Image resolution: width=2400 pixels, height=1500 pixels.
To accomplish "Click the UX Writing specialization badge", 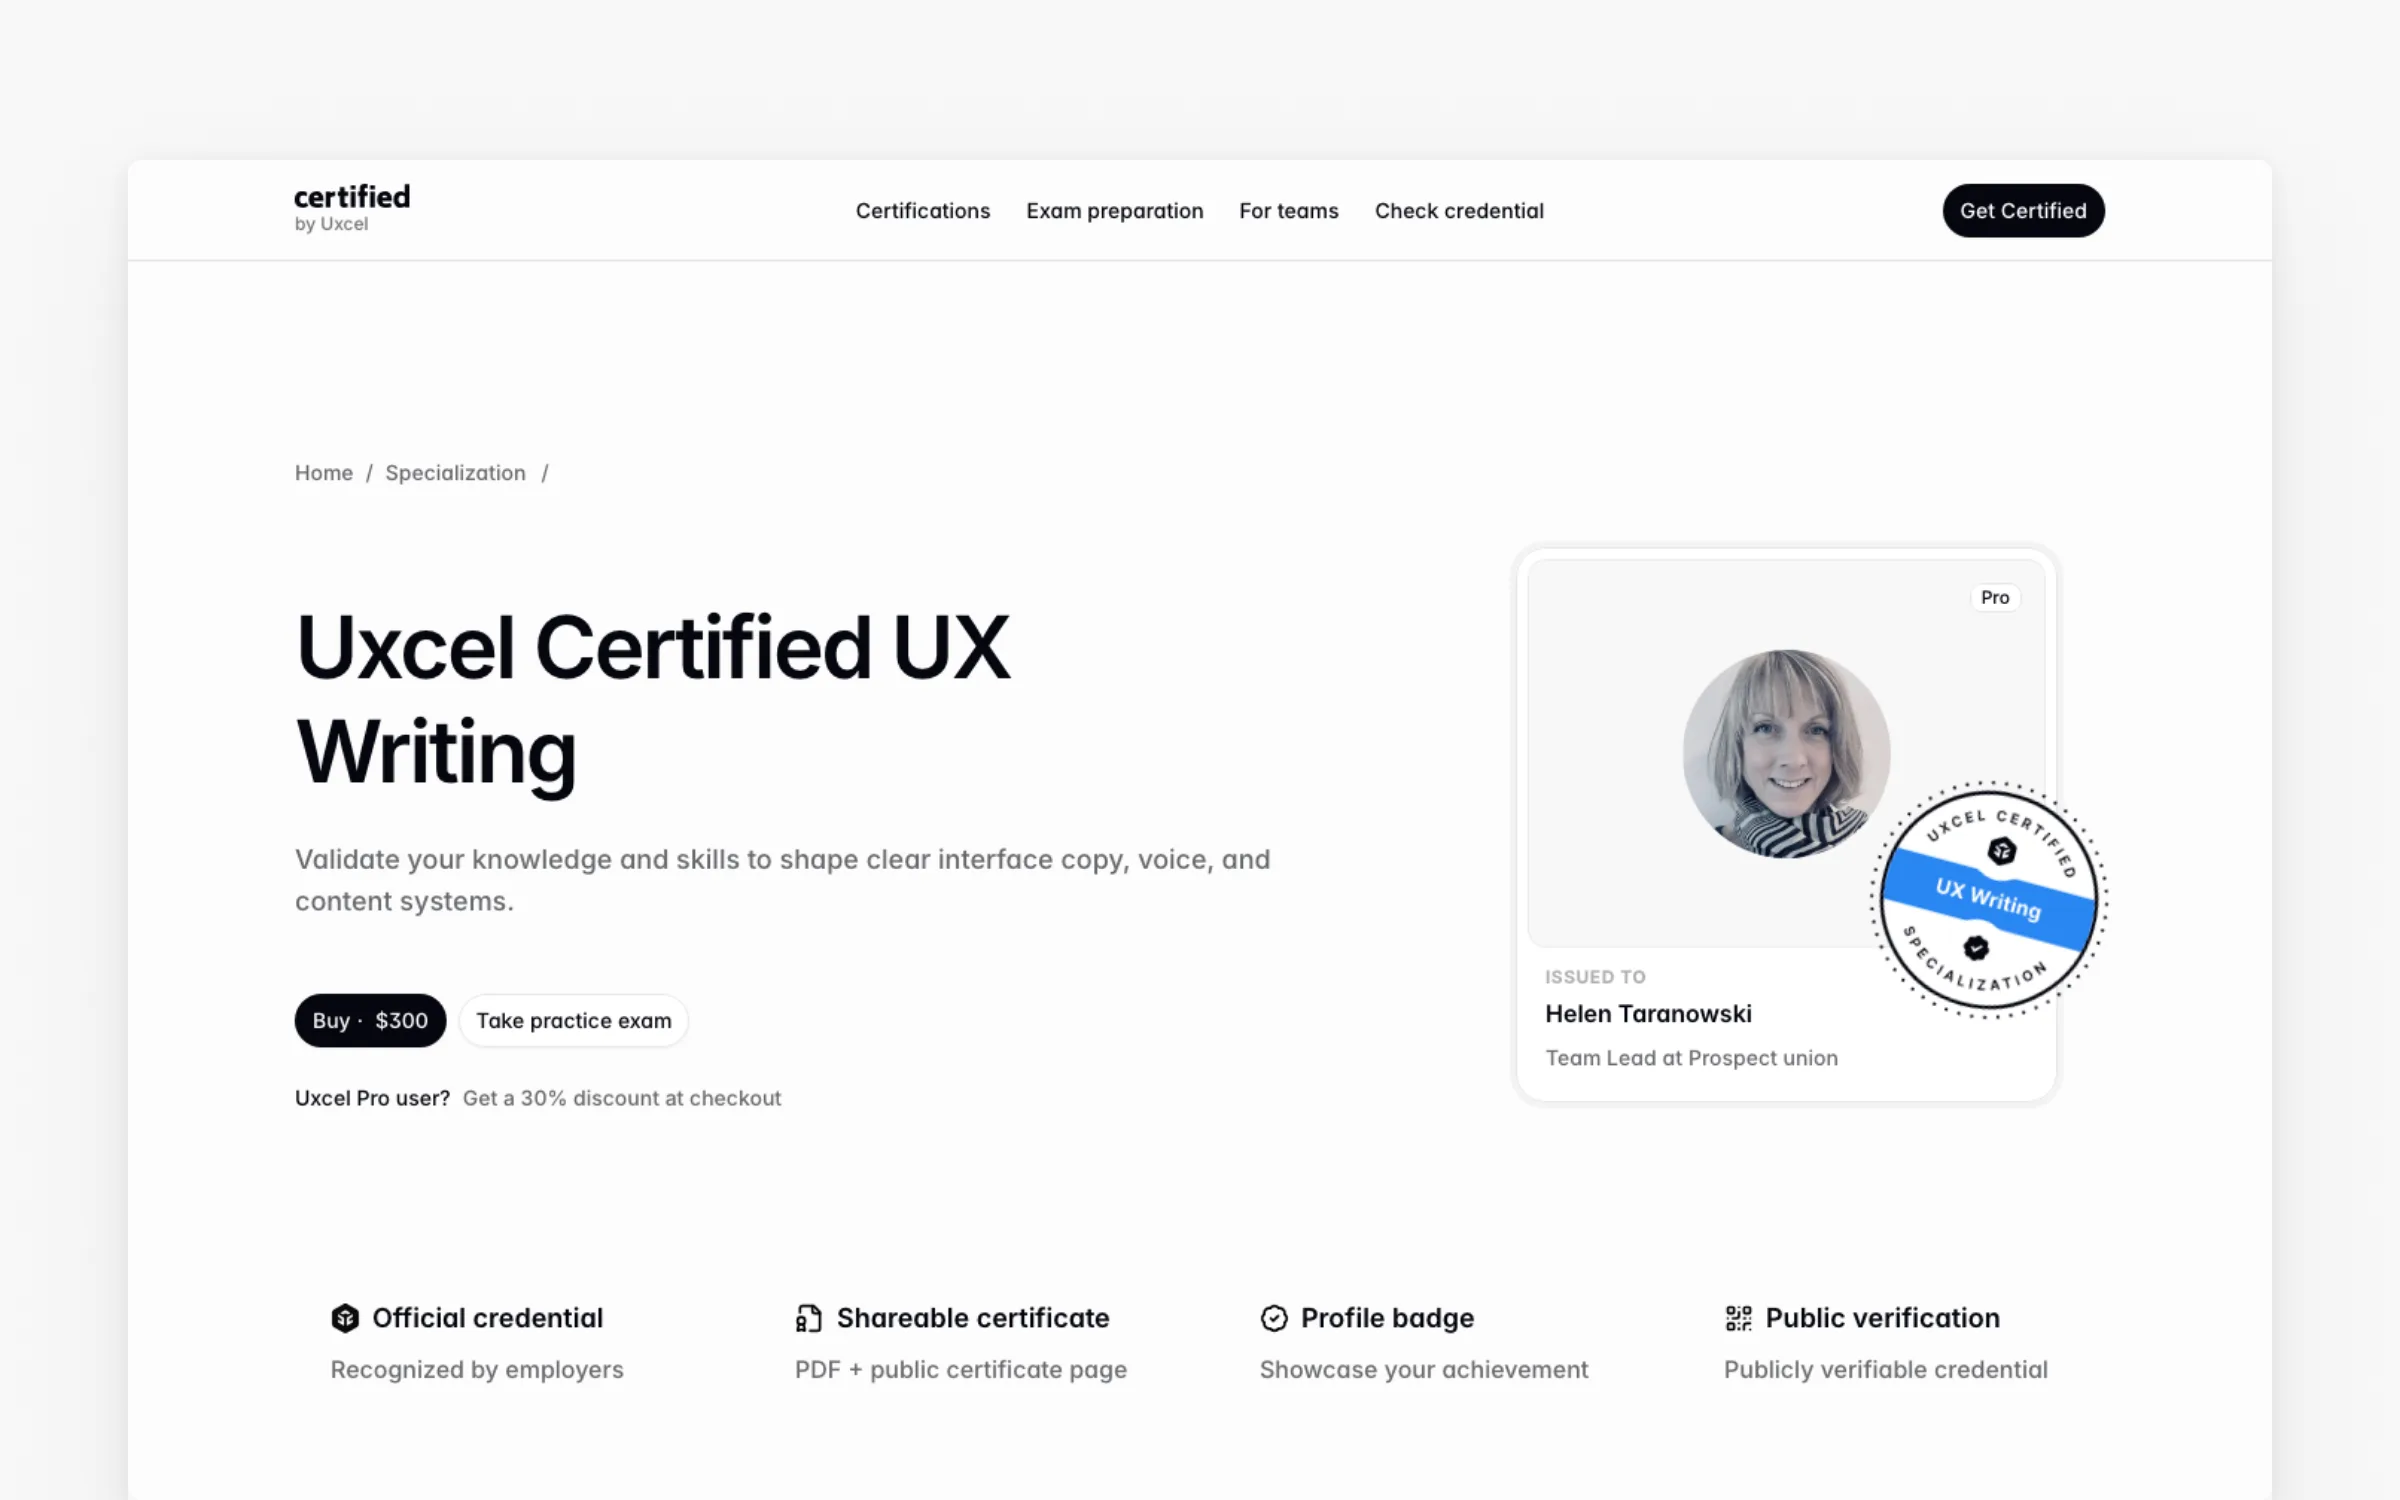I will coord(1988,900).
